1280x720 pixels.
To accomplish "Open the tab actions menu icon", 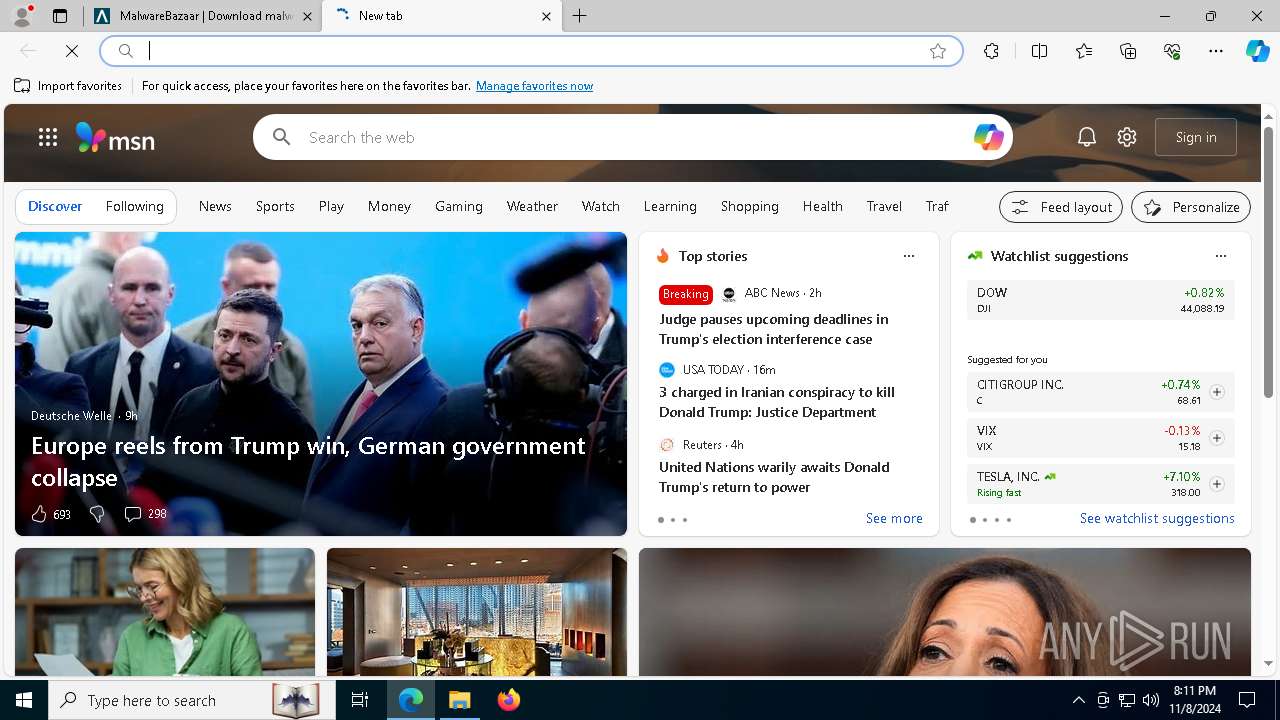I will tap(60, 16).
